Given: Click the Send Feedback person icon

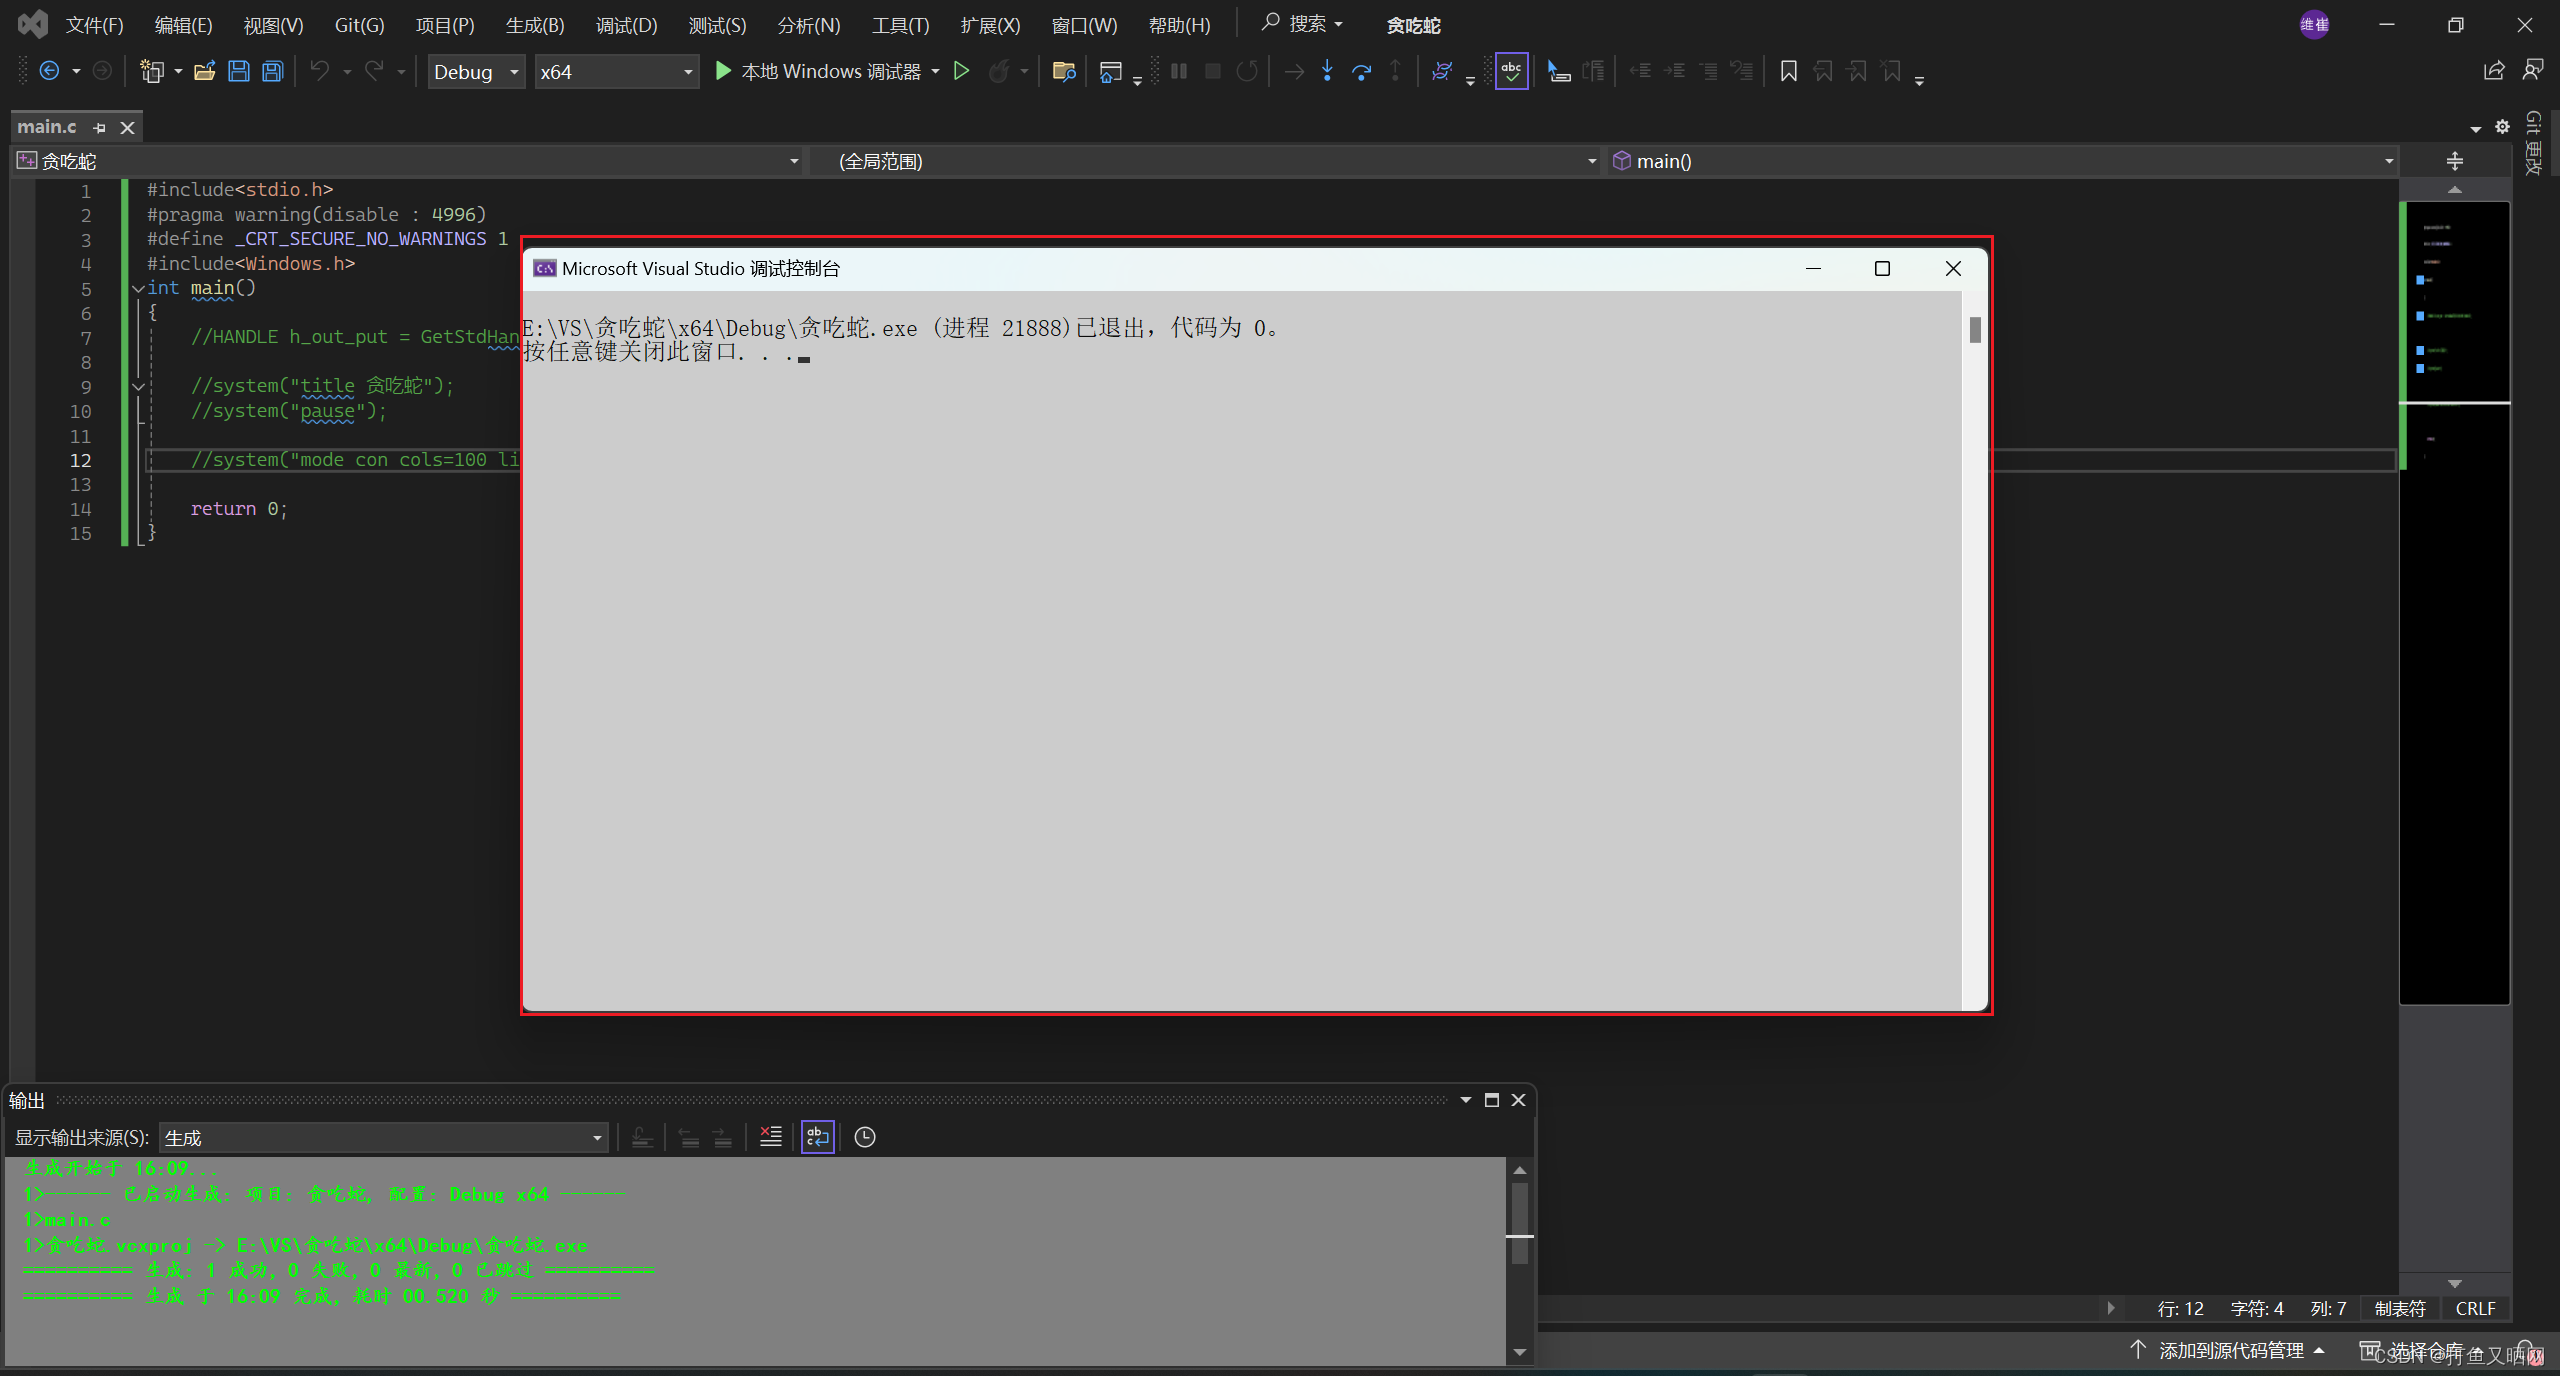Looking at the screenshot, I should (2533, 71).
